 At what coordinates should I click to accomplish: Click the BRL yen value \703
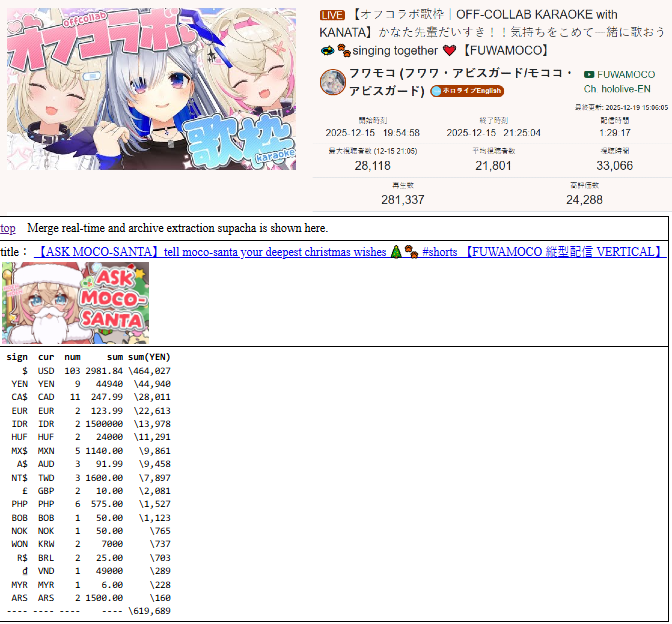click(160, 558)
